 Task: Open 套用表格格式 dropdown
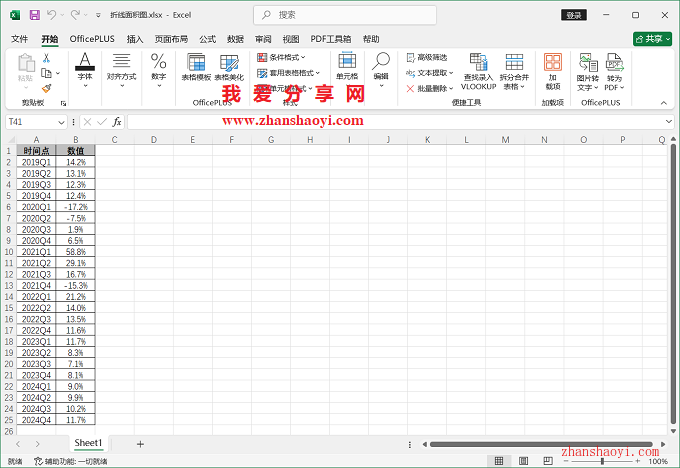[288, 73]
